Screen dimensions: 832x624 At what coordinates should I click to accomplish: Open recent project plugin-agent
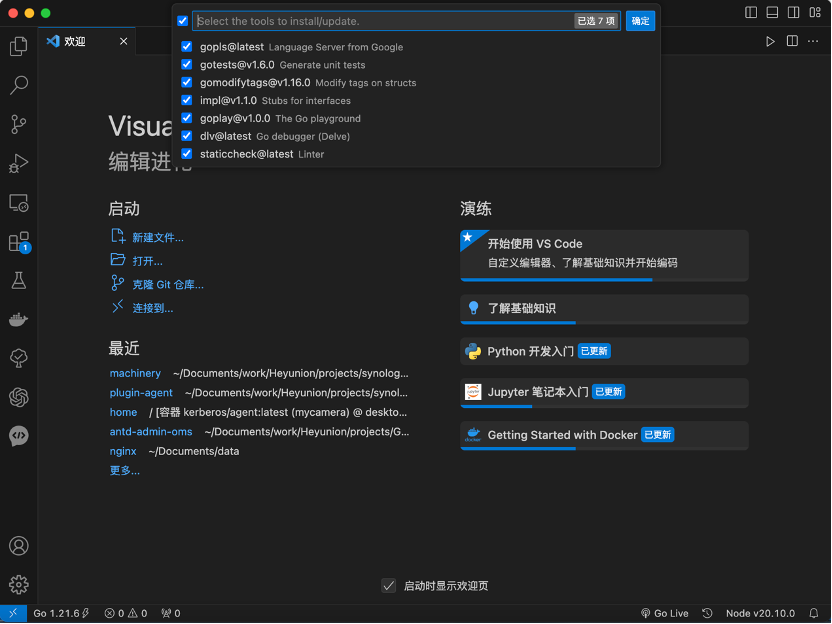pyautogui.click(x=141, y=393)
